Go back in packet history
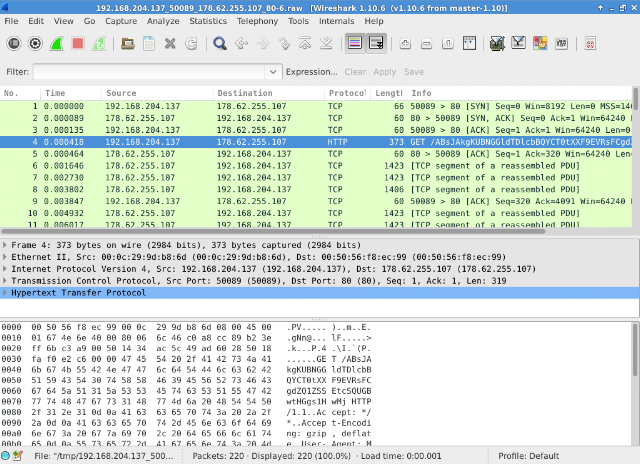 pyautogui.click(x=241, y=43)
